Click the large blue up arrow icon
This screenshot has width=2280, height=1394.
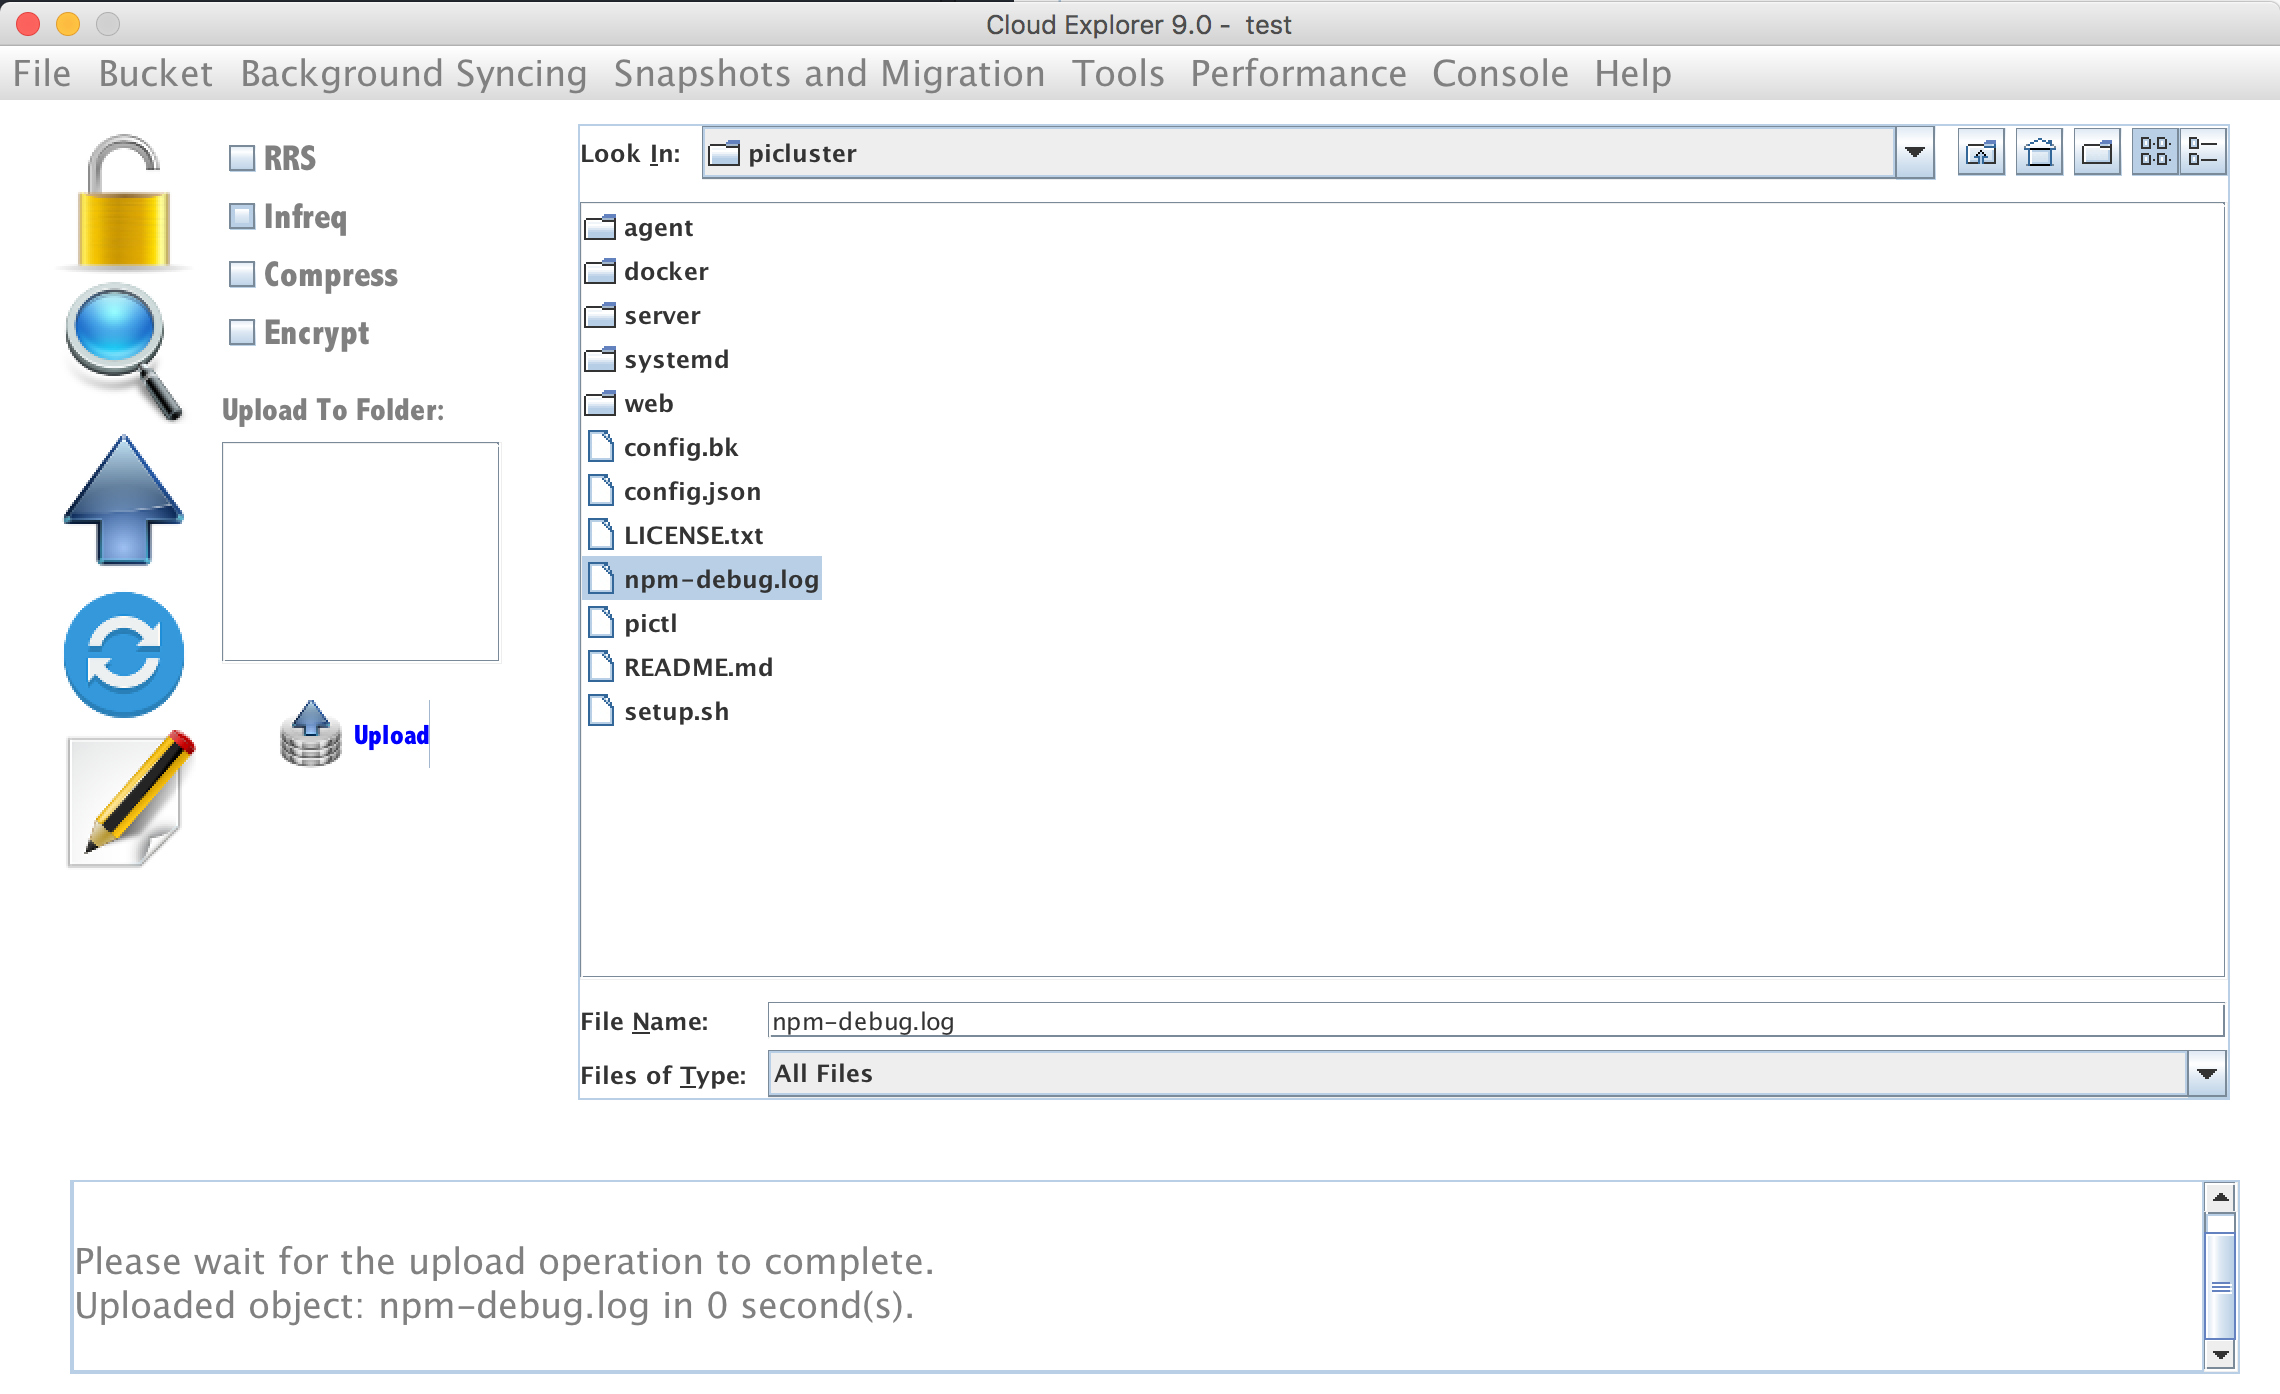pyautogui.click(x=123, y=500)
